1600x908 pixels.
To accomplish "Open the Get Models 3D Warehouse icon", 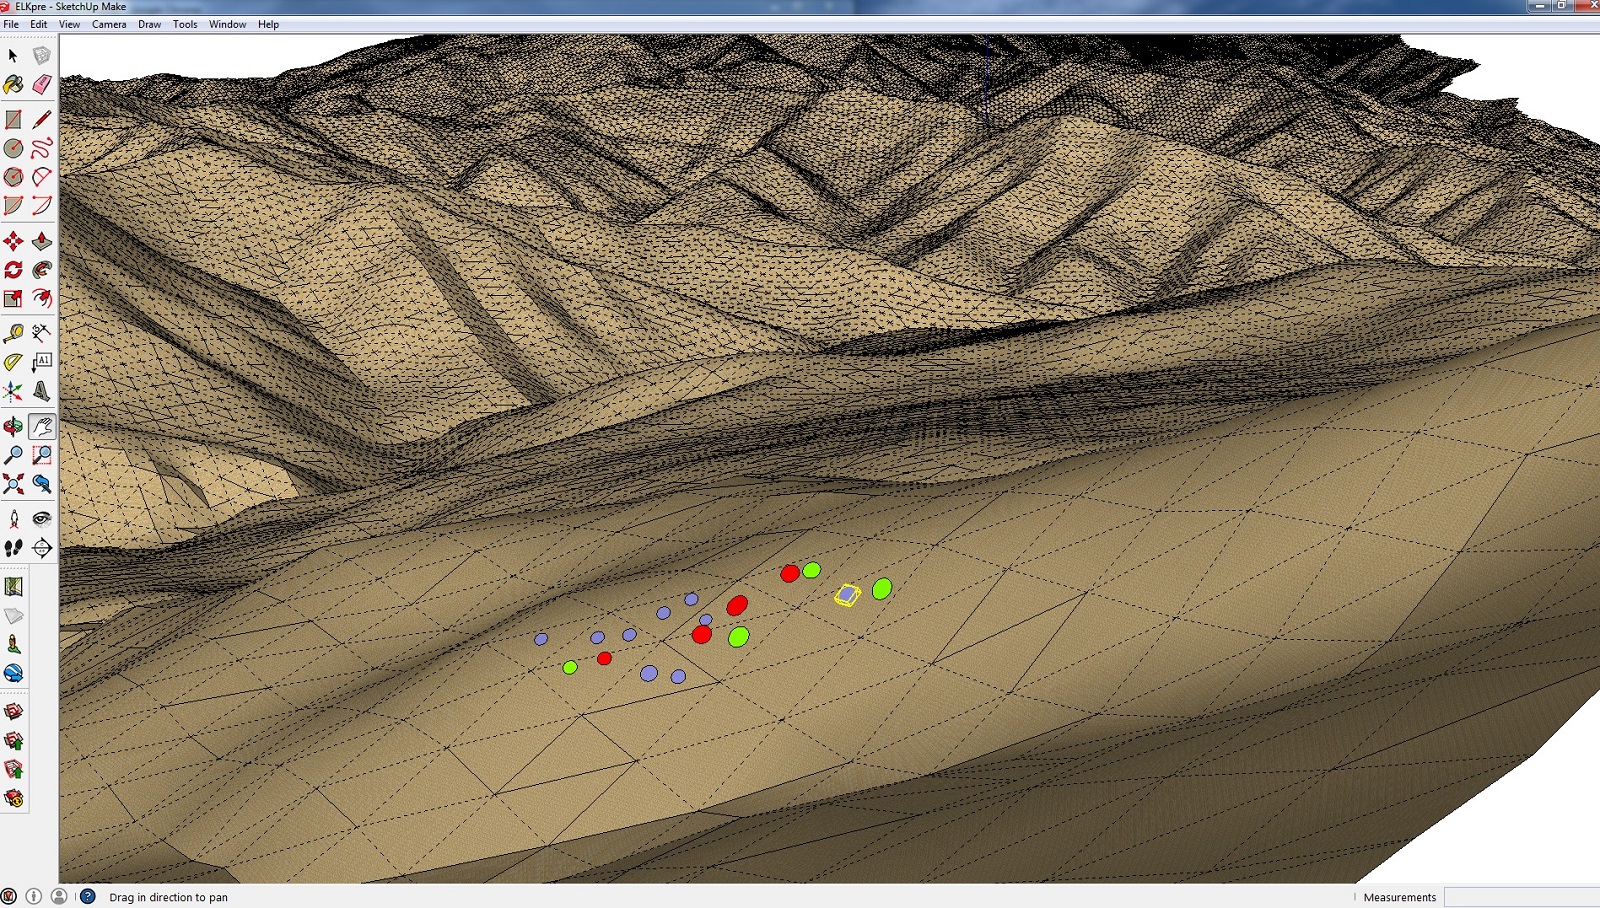I will tap(13, 712).
